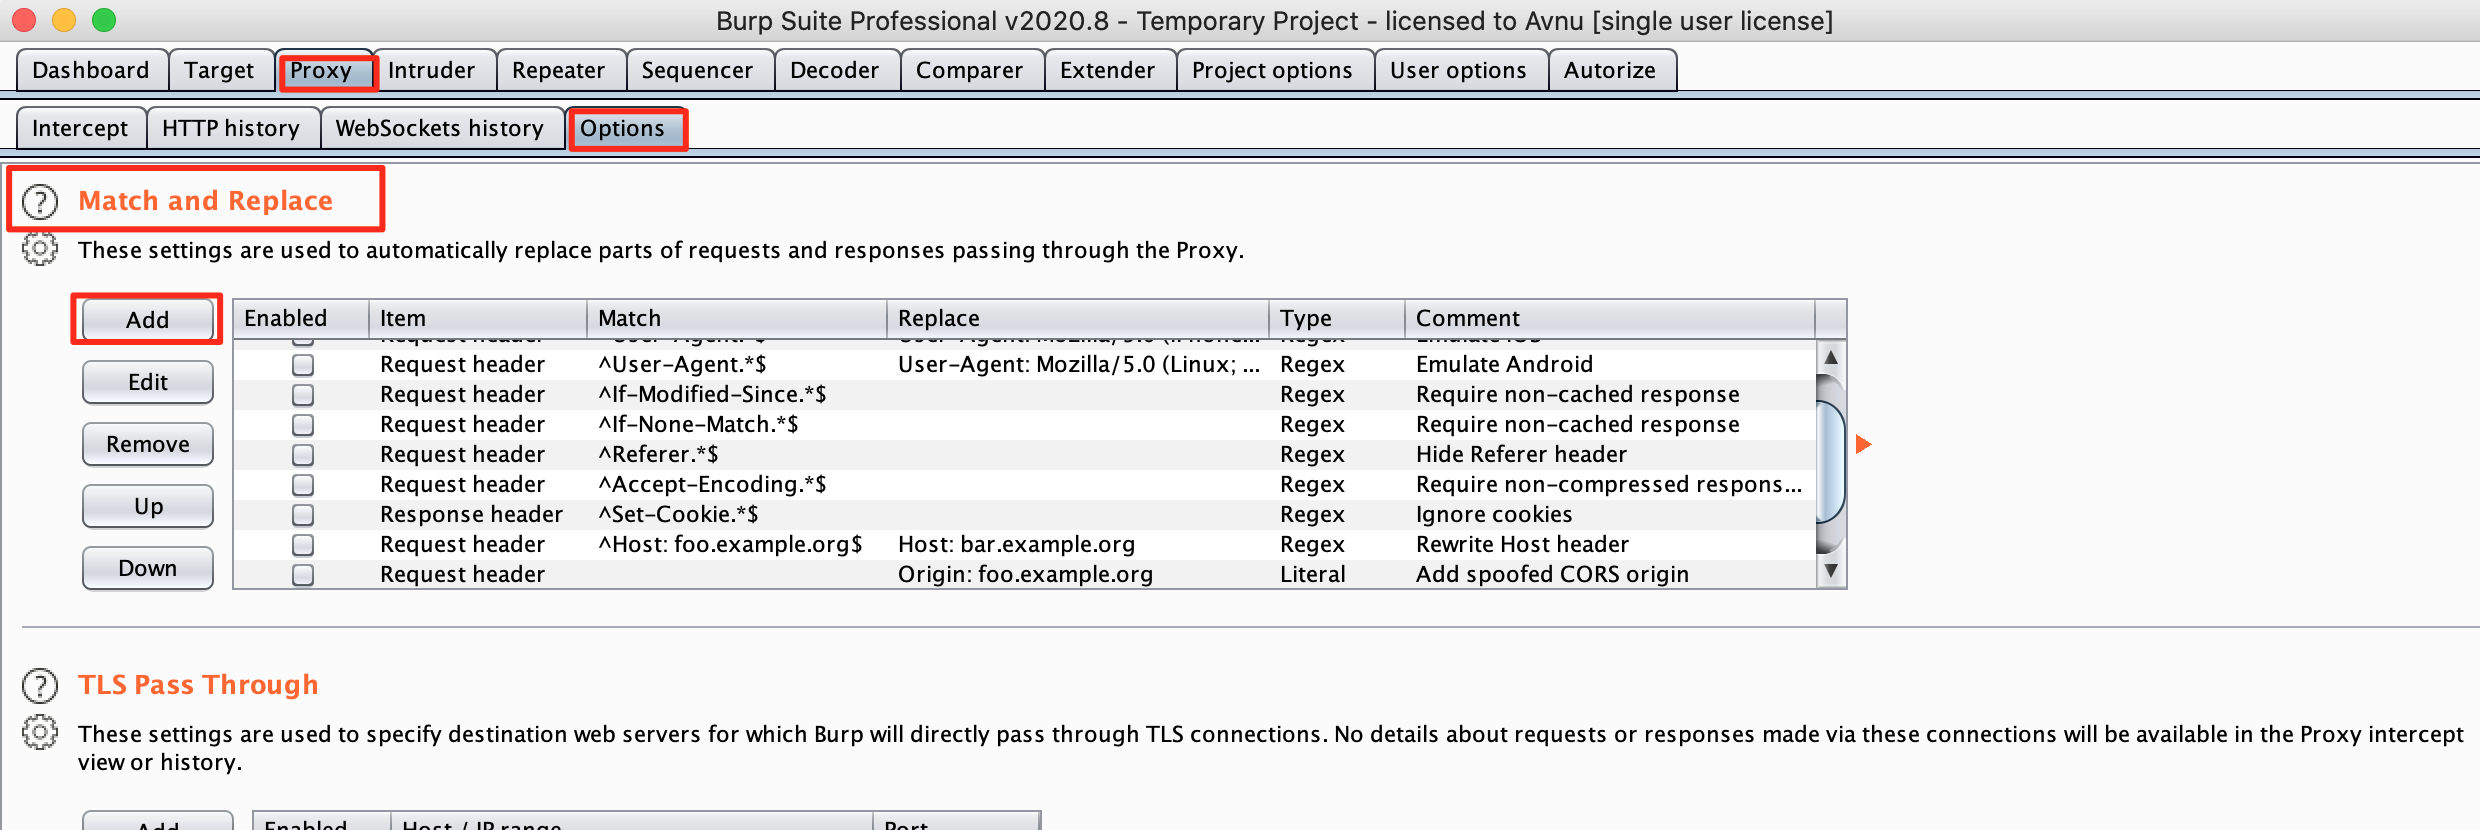Viewport: 2480px width, 830px height.
Task: Click the Match and Replace heading
Action: [x=205, y=201]
